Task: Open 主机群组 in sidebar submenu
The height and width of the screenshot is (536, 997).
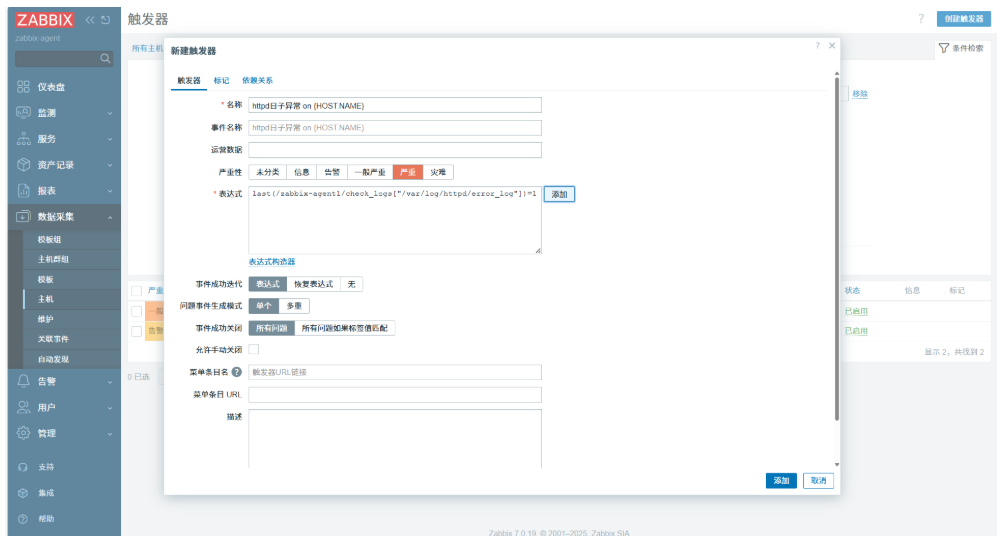Action: coord(53,259)
